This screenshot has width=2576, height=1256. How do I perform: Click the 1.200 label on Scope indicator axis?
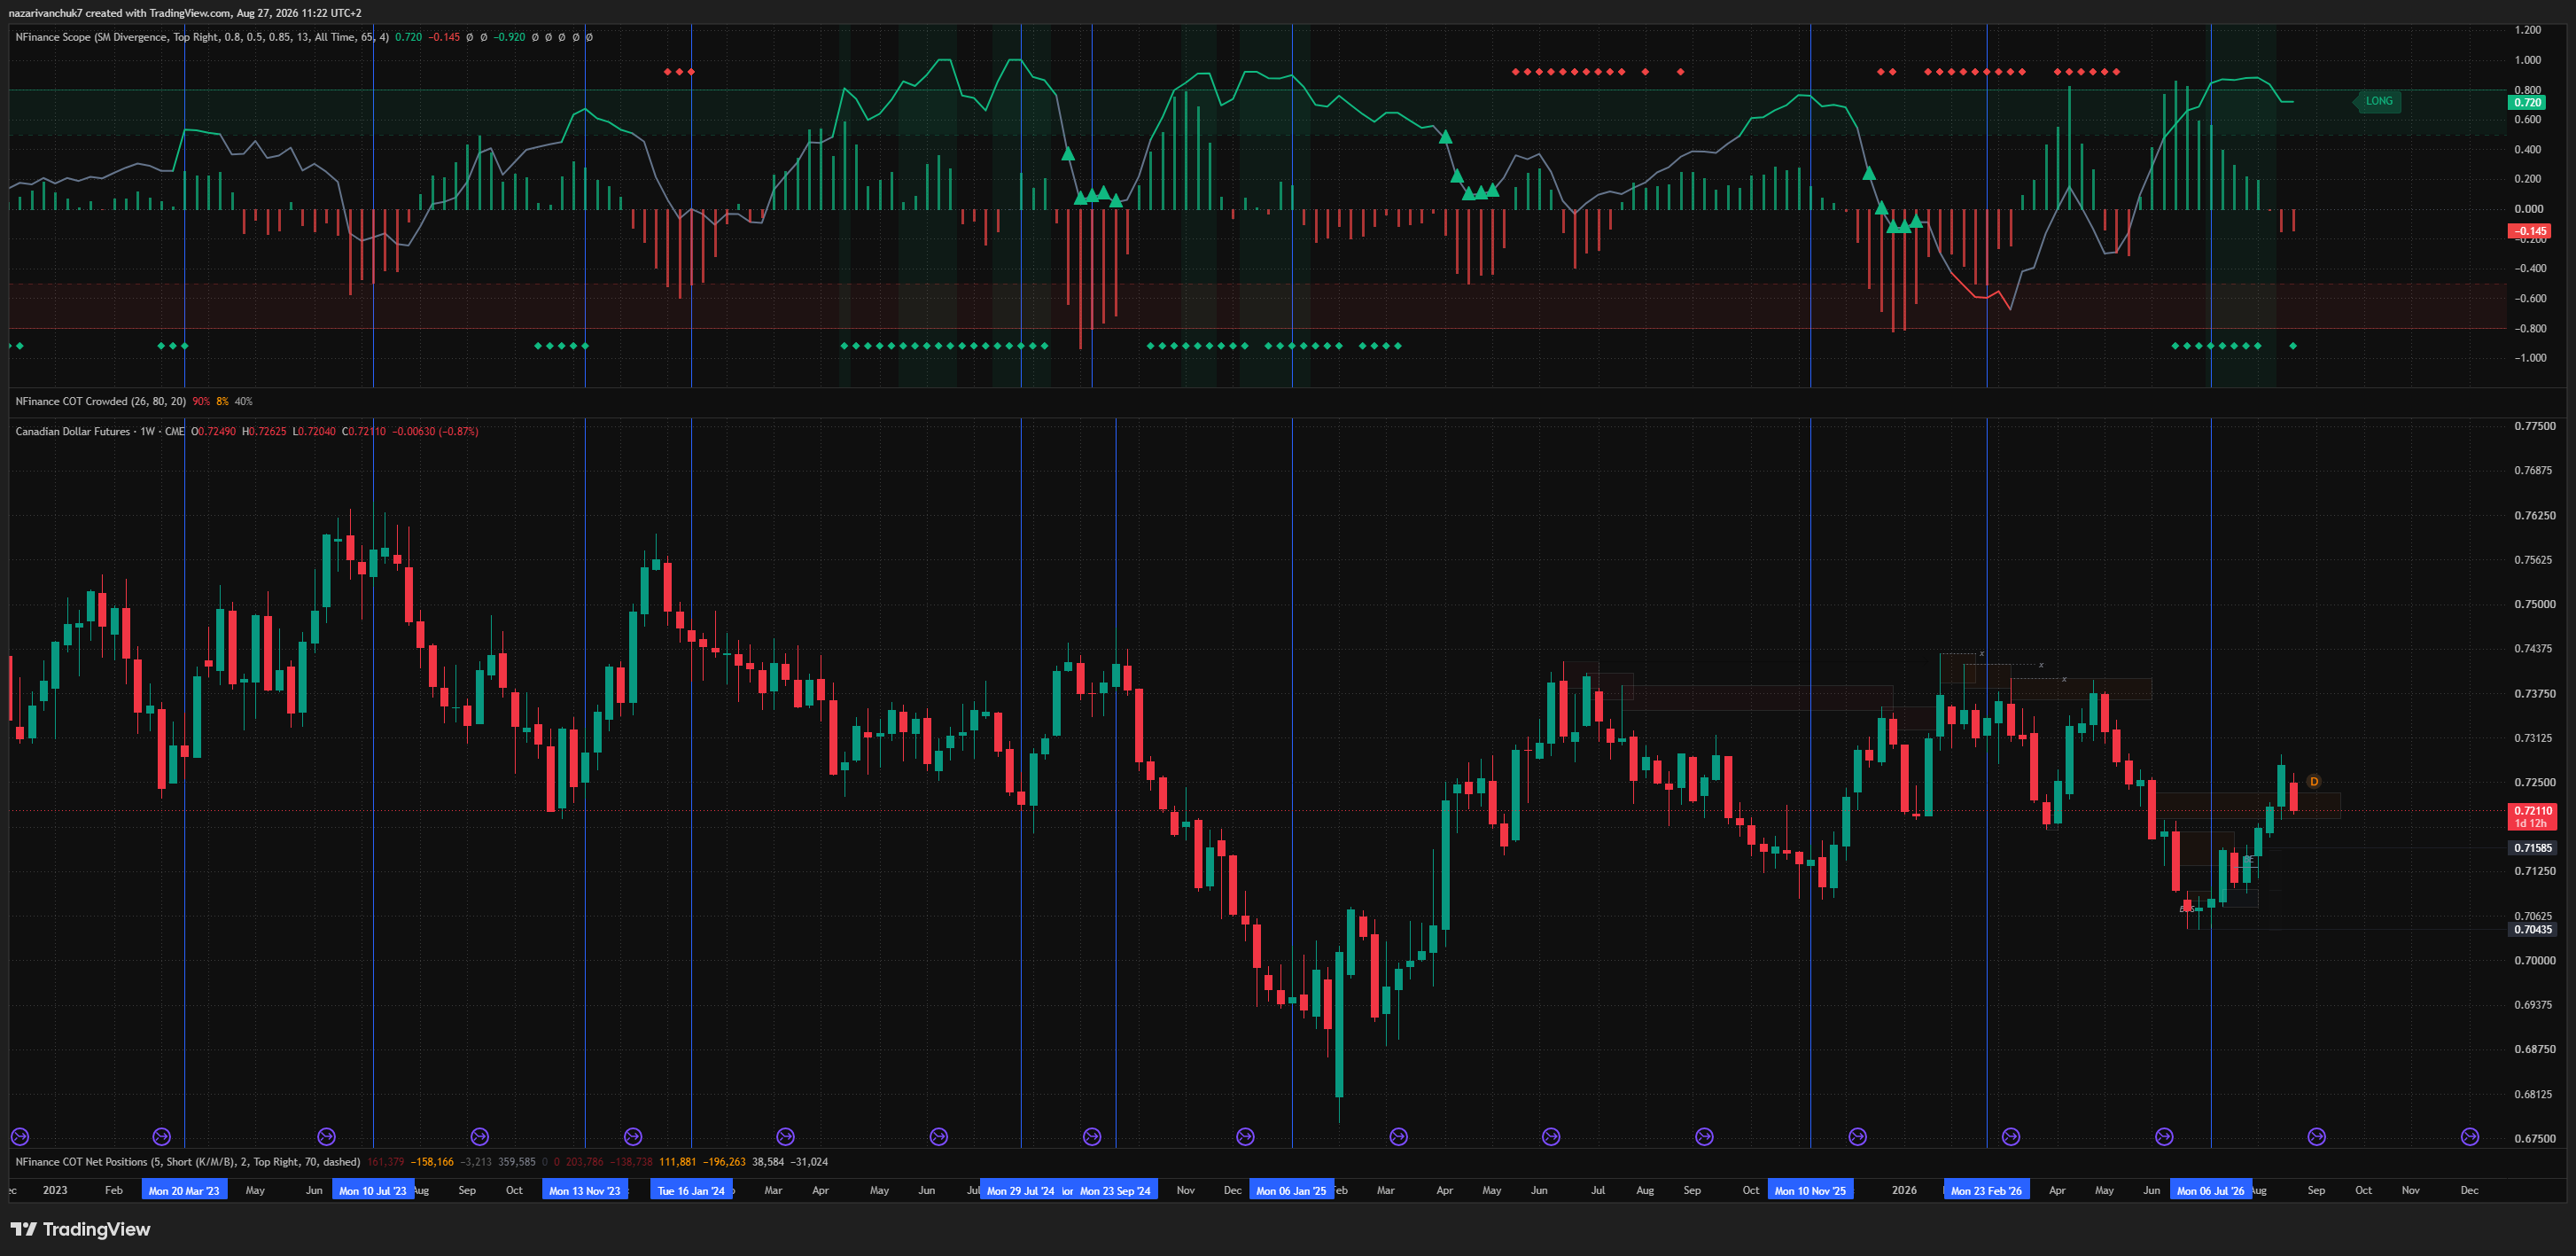2527,30
